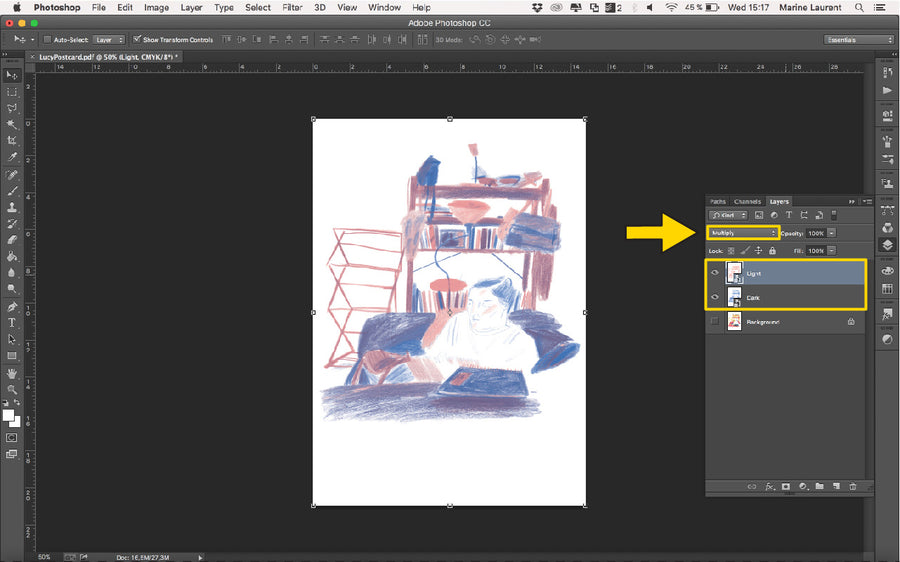Hide the Dark layer
The image size is (900, 562).
[715, 297]
